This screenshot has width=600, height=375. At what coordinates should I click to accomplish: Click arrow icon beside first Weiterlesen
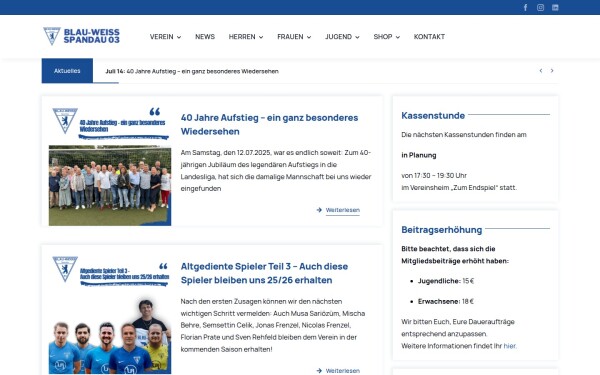pos(319,210)
